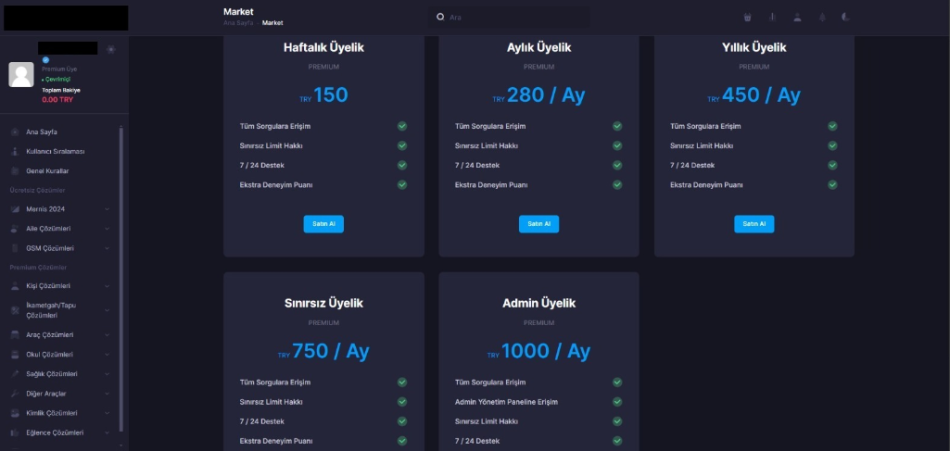Screen dimensions: 950x451
Task: Click the settings gear beside the username
Action: (111, 49)
